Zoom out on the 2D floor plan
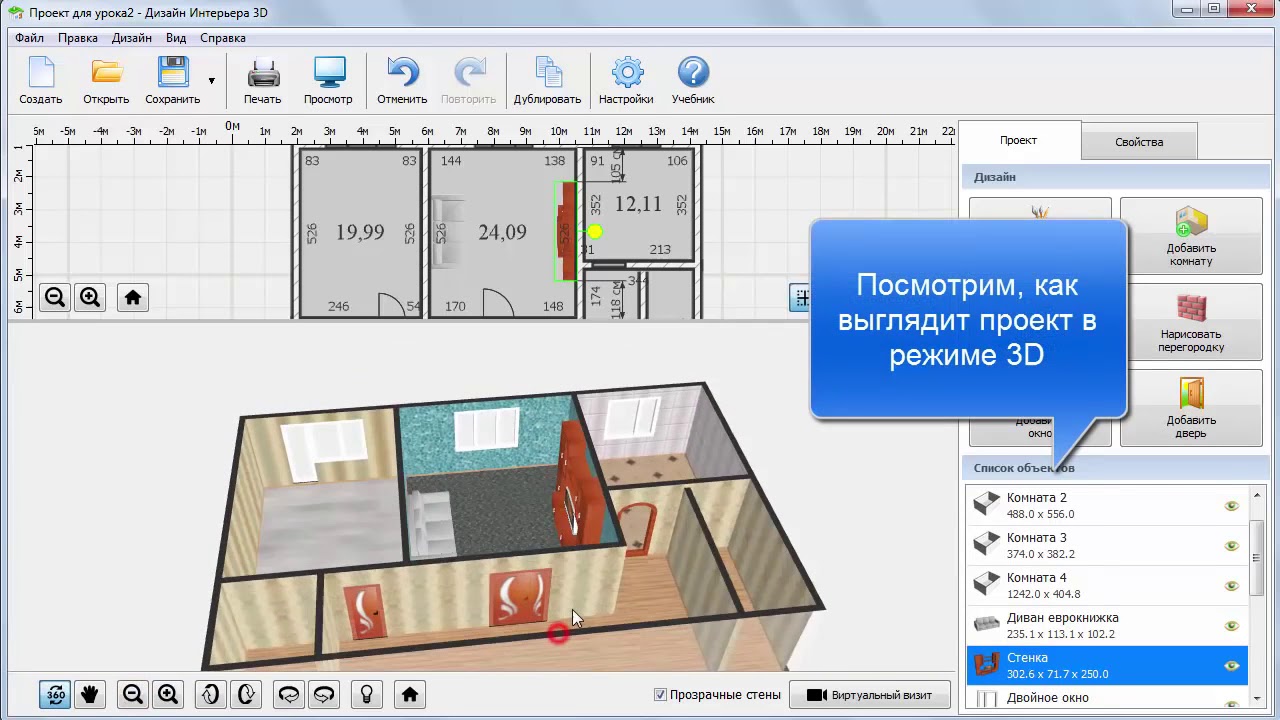The width and height of the screenshot is (1280, 720). pos(55,297)
